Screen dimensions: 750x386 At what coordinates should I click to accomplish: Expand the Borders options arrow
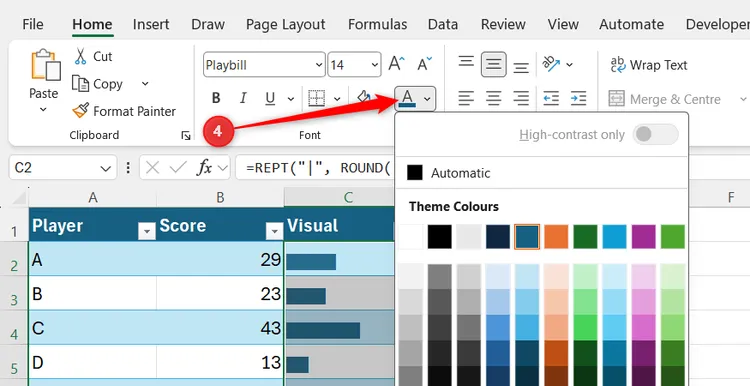337,99
